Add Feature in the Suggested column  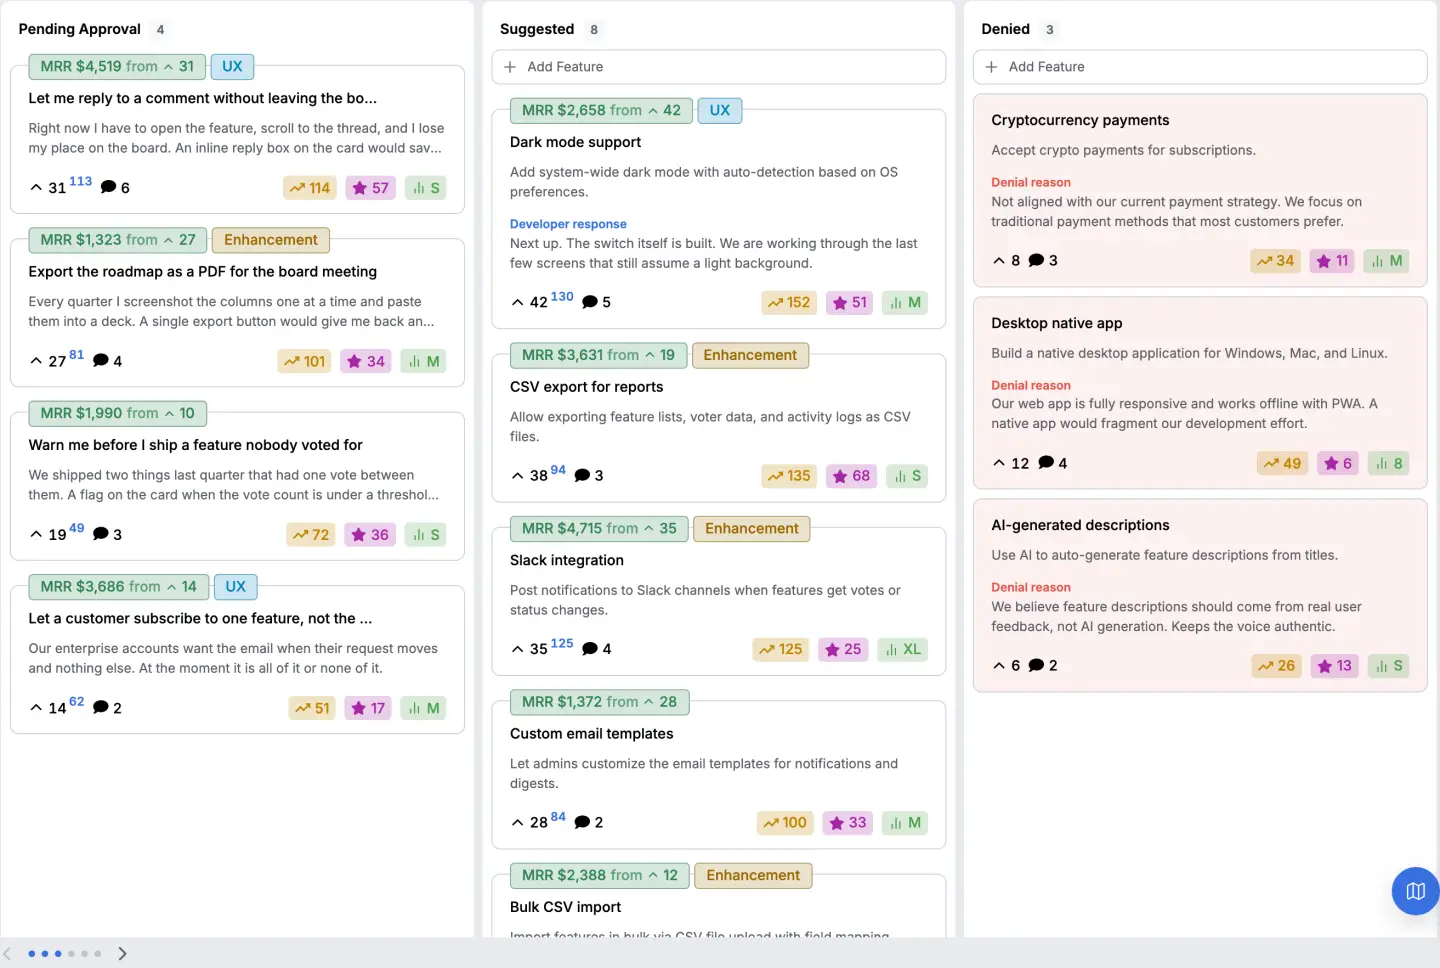(718, 67)
